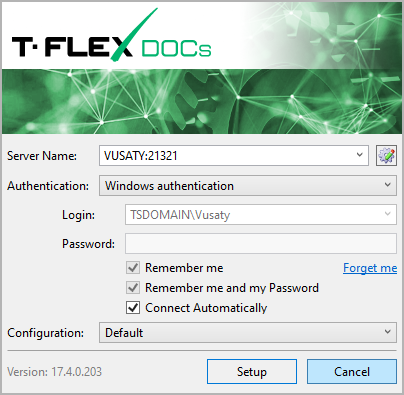This screenshot has height=395, width=404.
Task: Click the Connect Automatically label text
Action: [206, 308]
